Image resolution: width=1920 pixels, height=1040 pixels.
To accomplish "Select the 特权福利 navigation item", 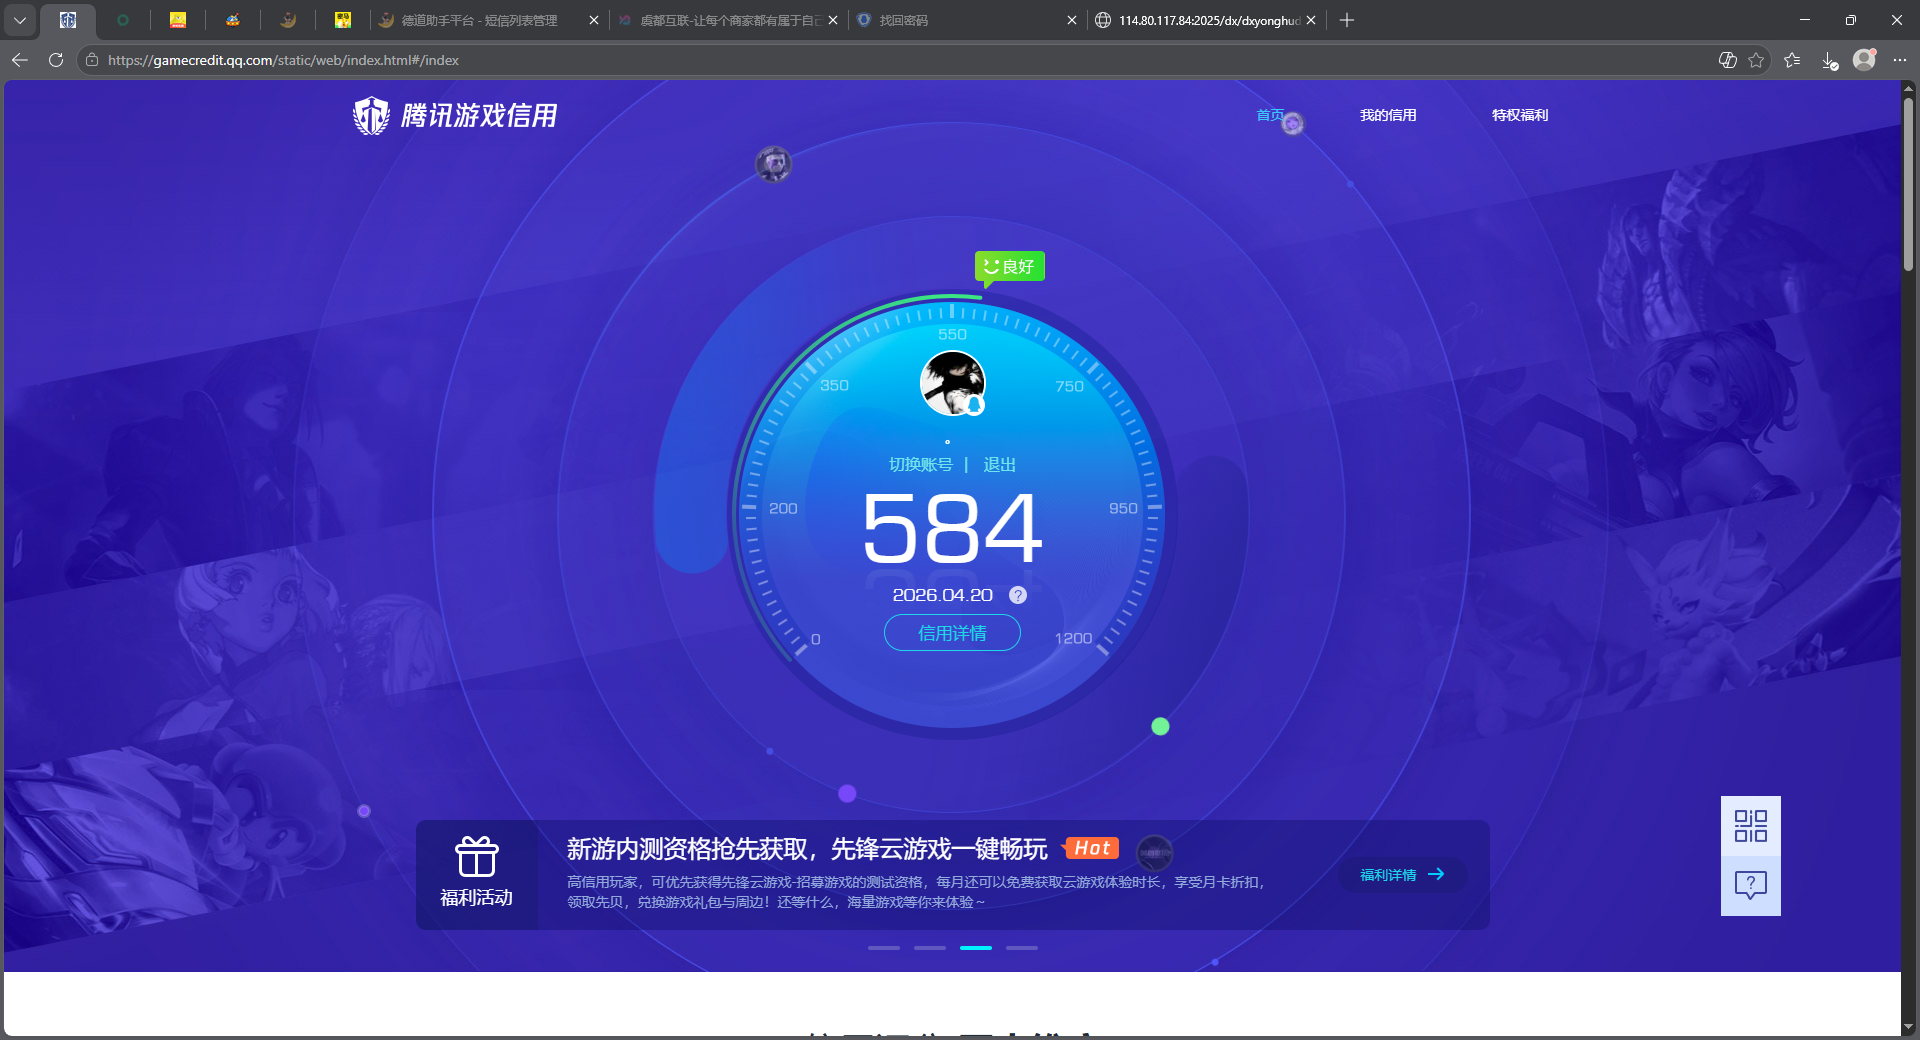I will click(1519, 115).
